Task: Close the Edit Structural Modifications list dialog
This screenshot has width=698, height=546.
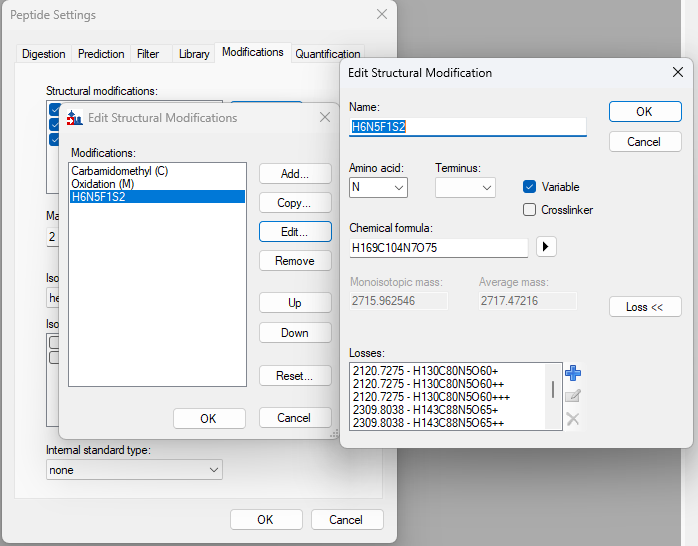Action: (325, 117)
